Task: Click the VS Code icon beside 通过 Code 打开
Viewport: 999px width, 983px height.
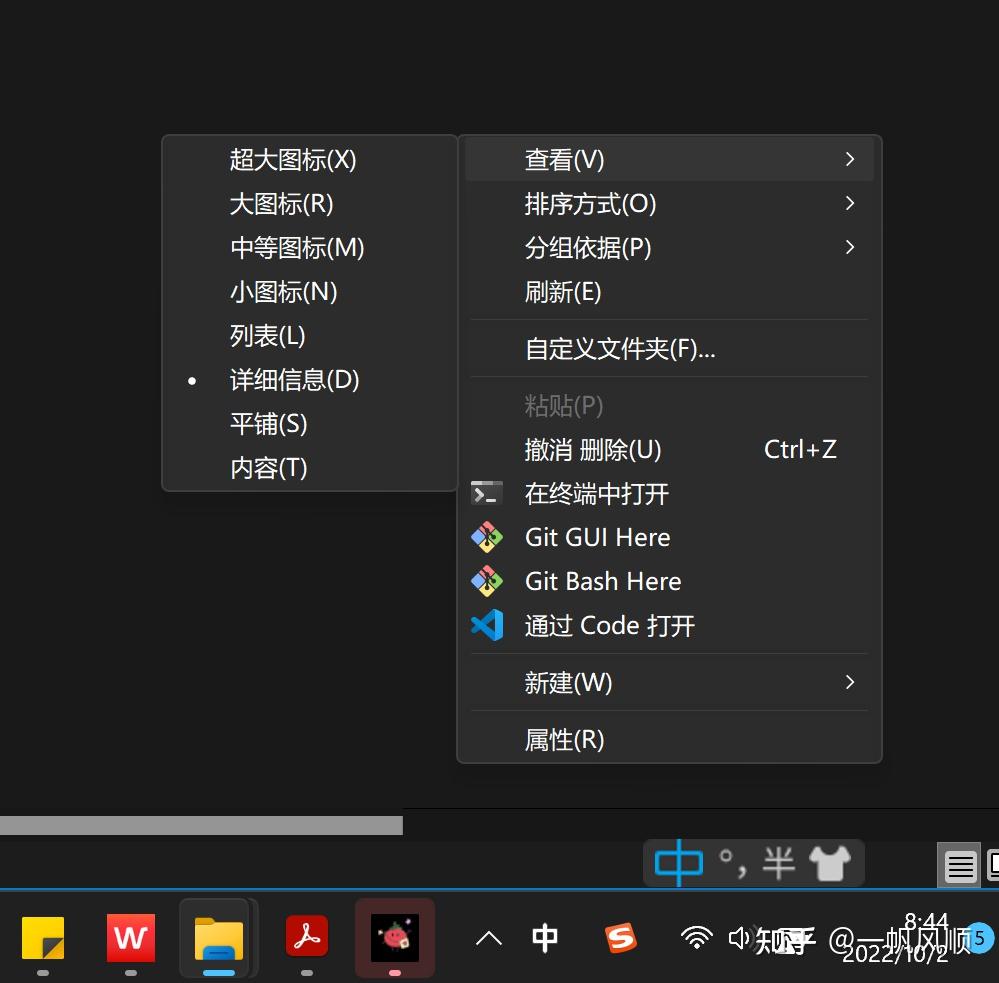Action: tap(487, 625)
